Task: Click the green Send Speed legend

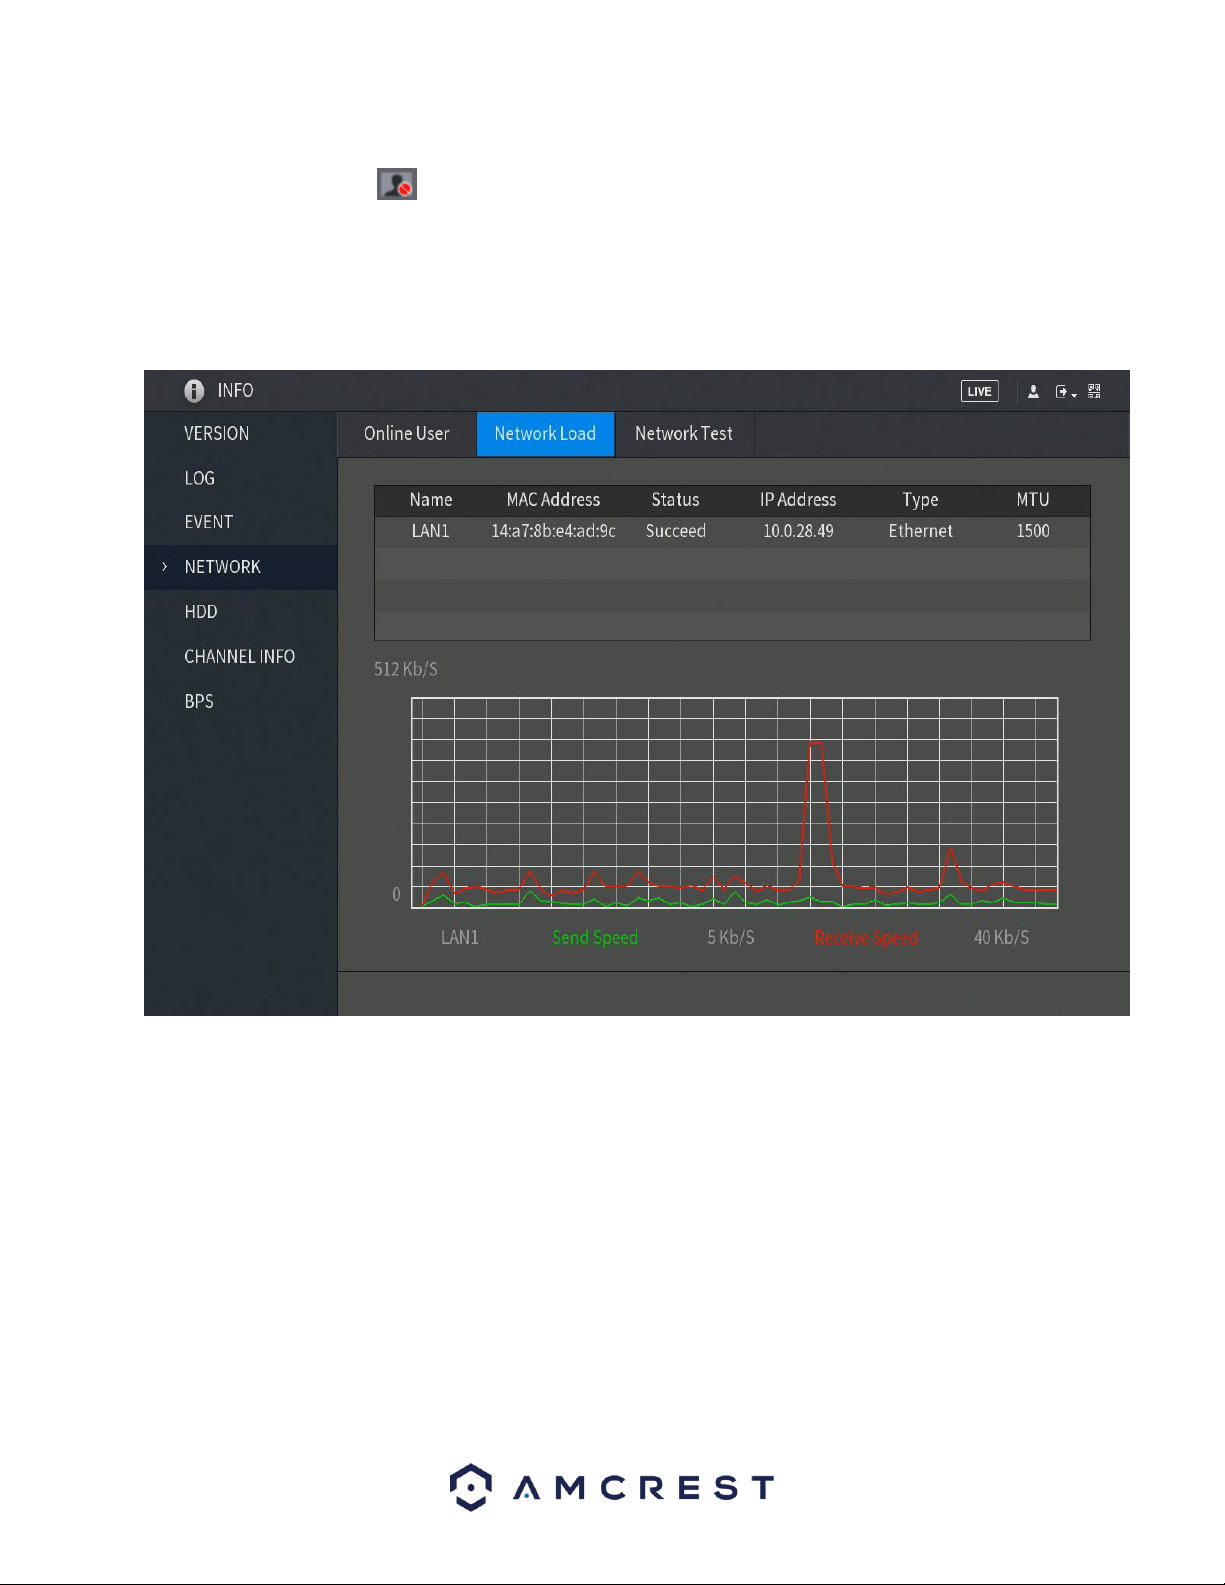Action: (x=595, y=938)
